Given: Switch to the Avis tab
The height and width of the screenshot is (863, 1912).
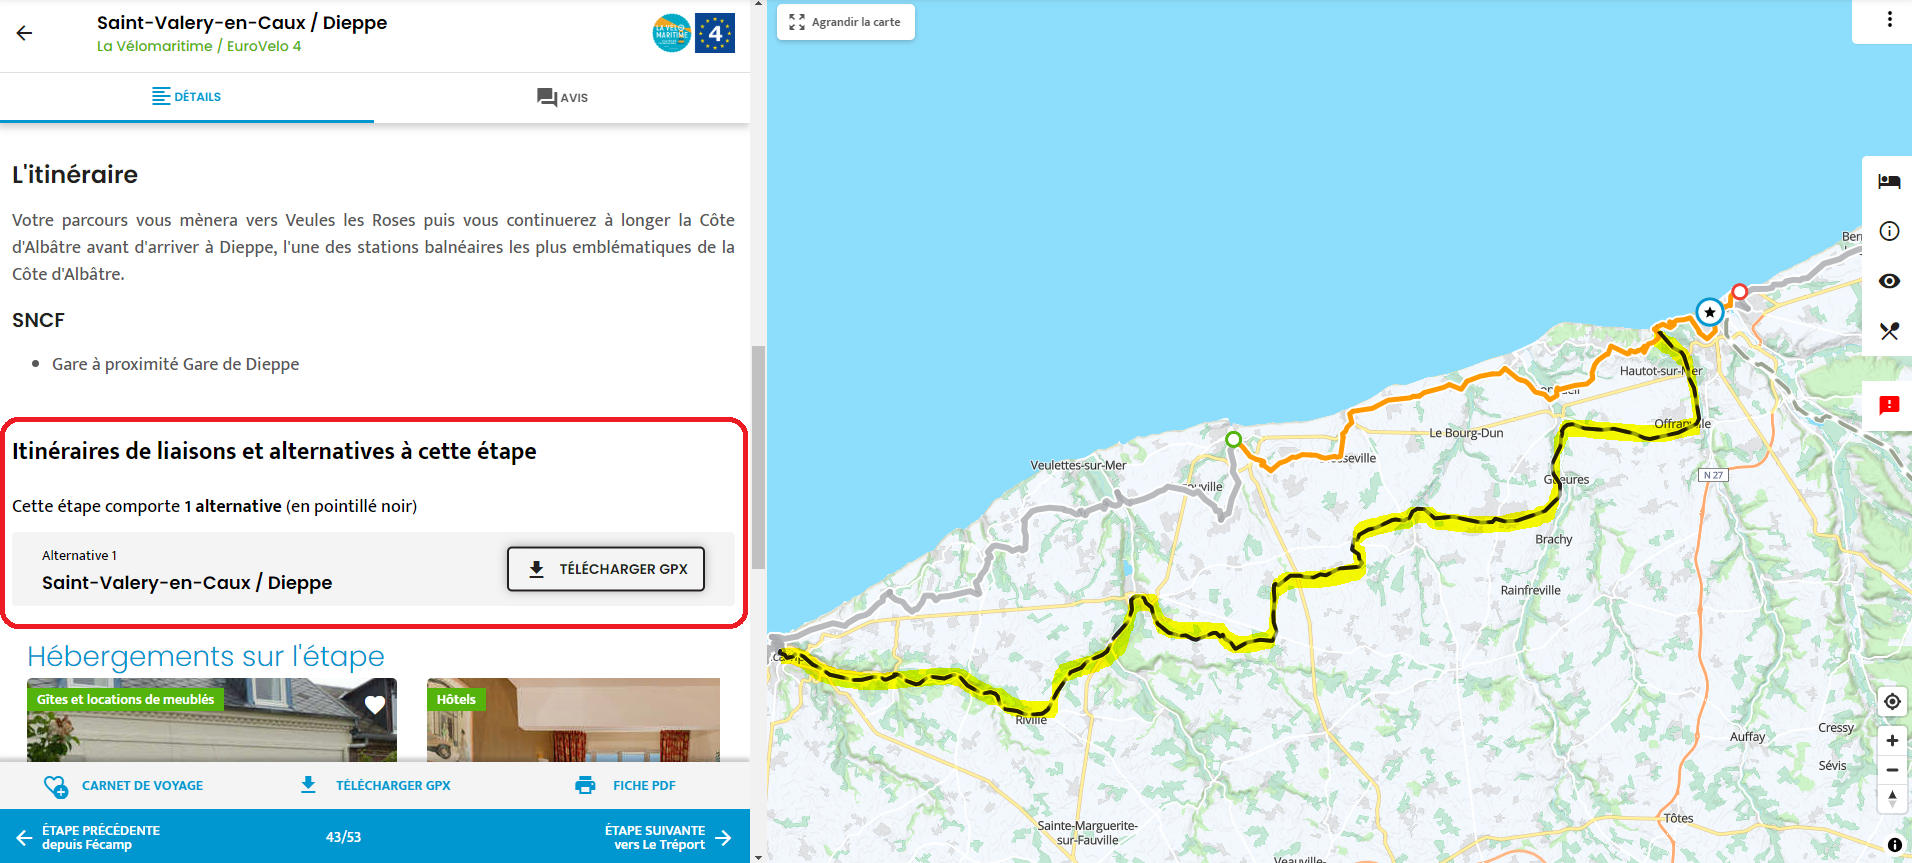Looking at the screenshot, I should tap(562, 97).
